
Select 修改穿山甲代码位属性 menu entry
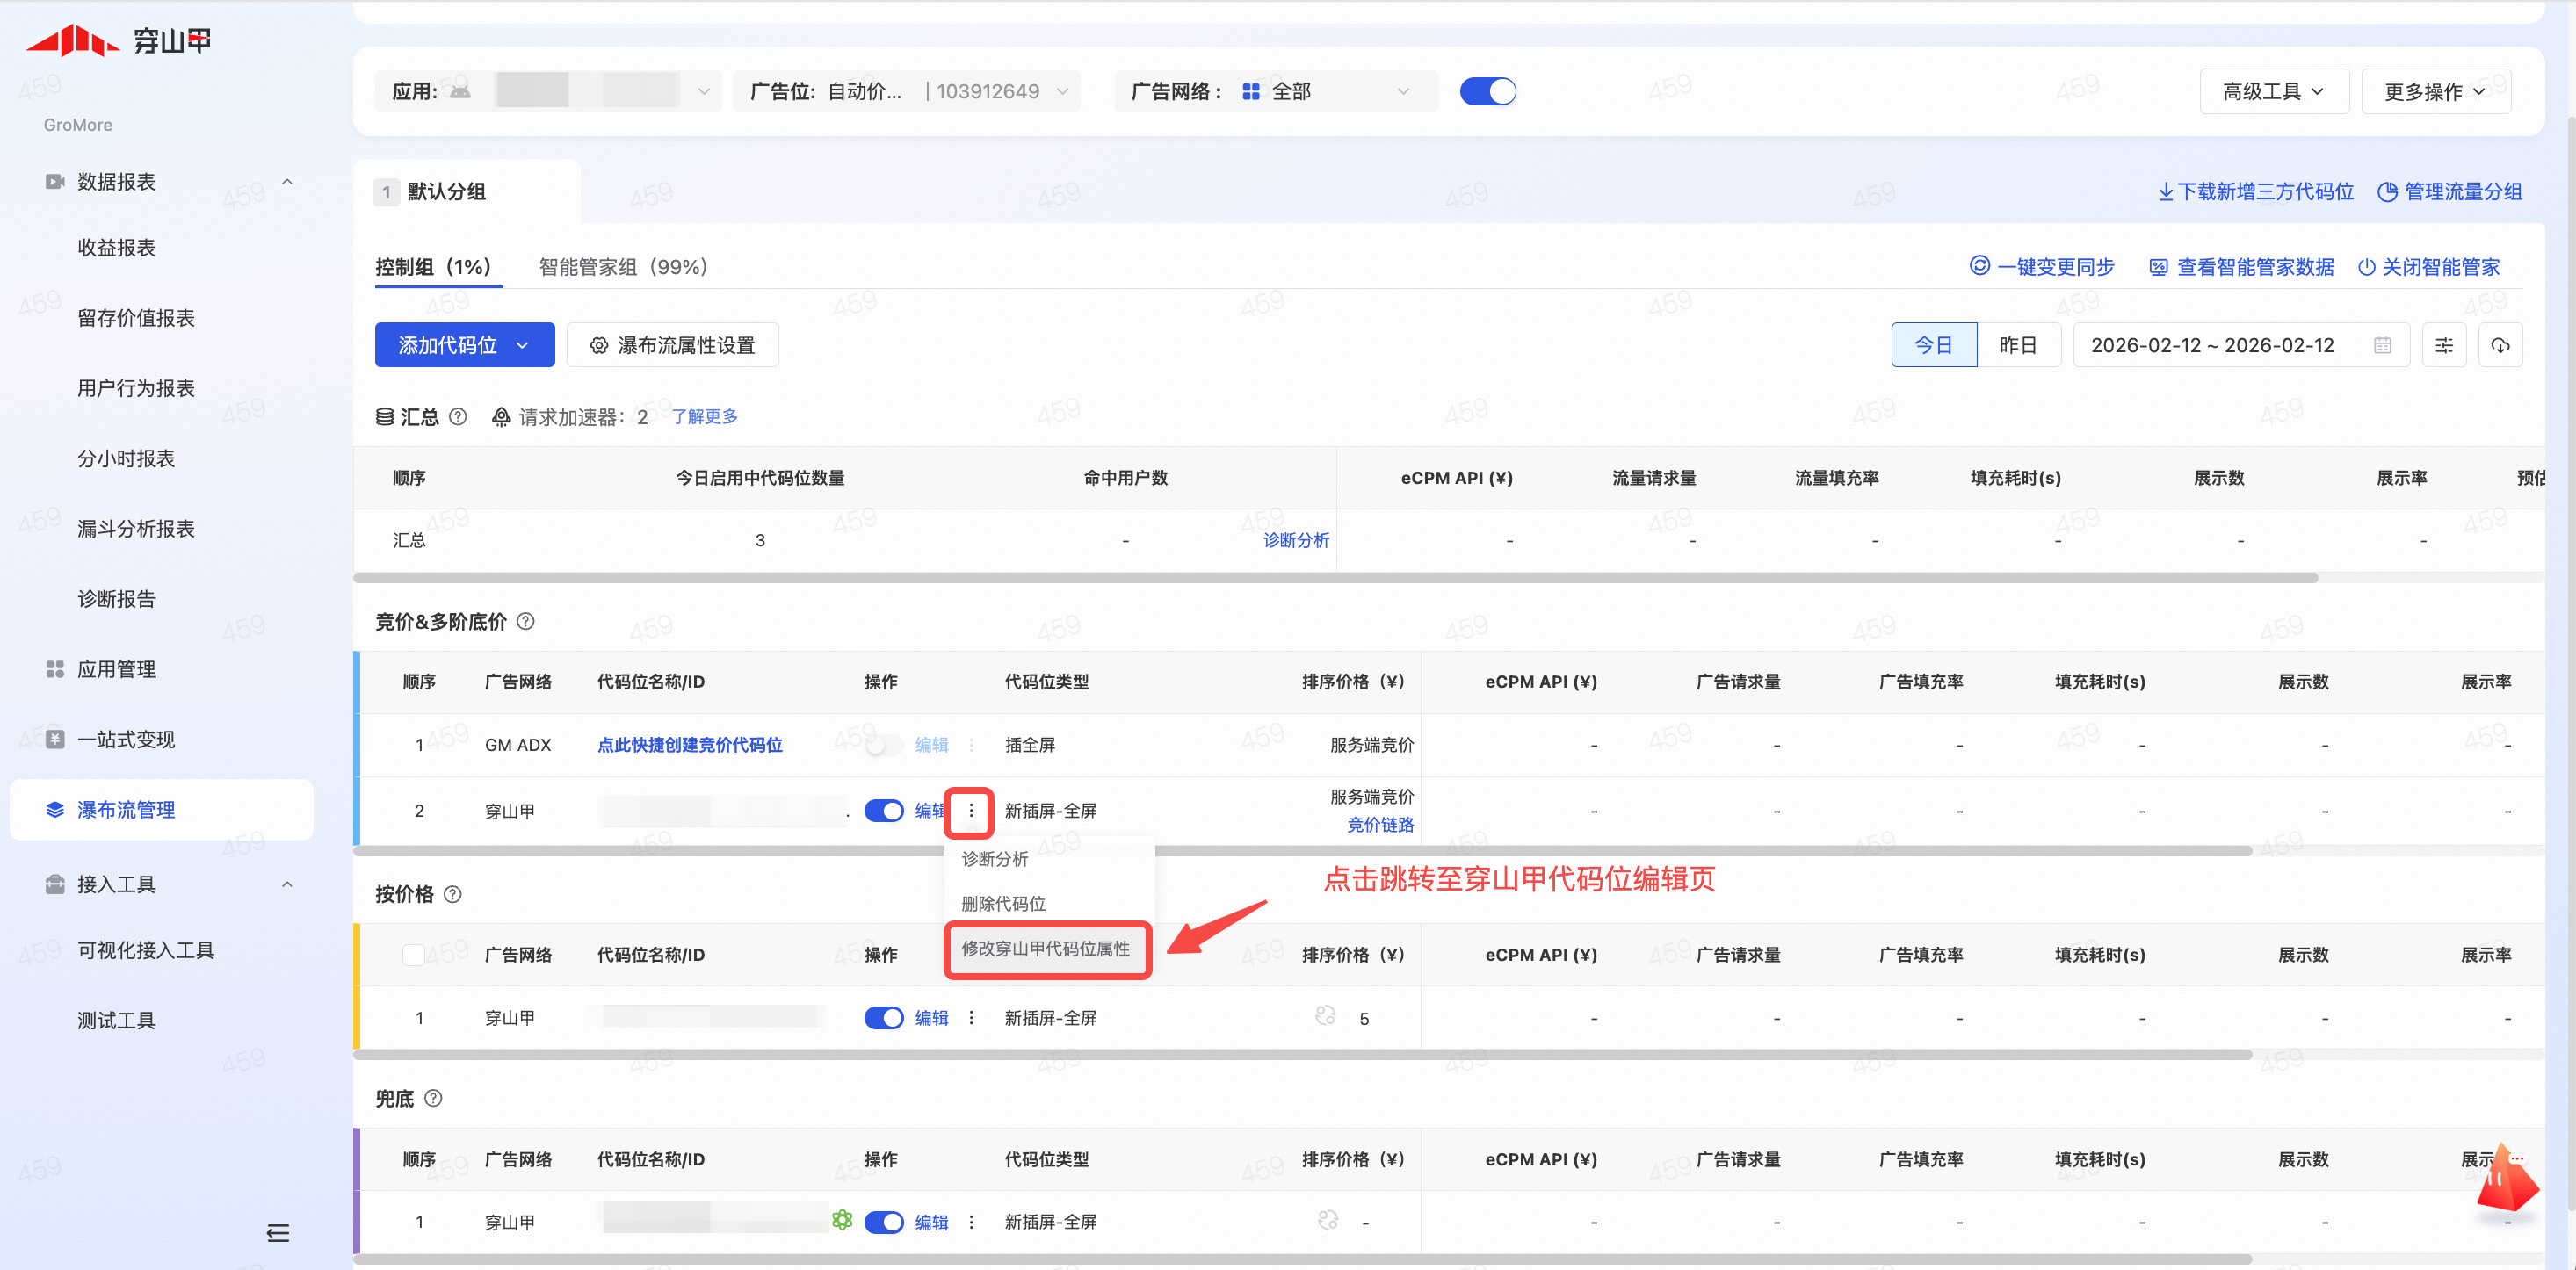click(1046, 948)
